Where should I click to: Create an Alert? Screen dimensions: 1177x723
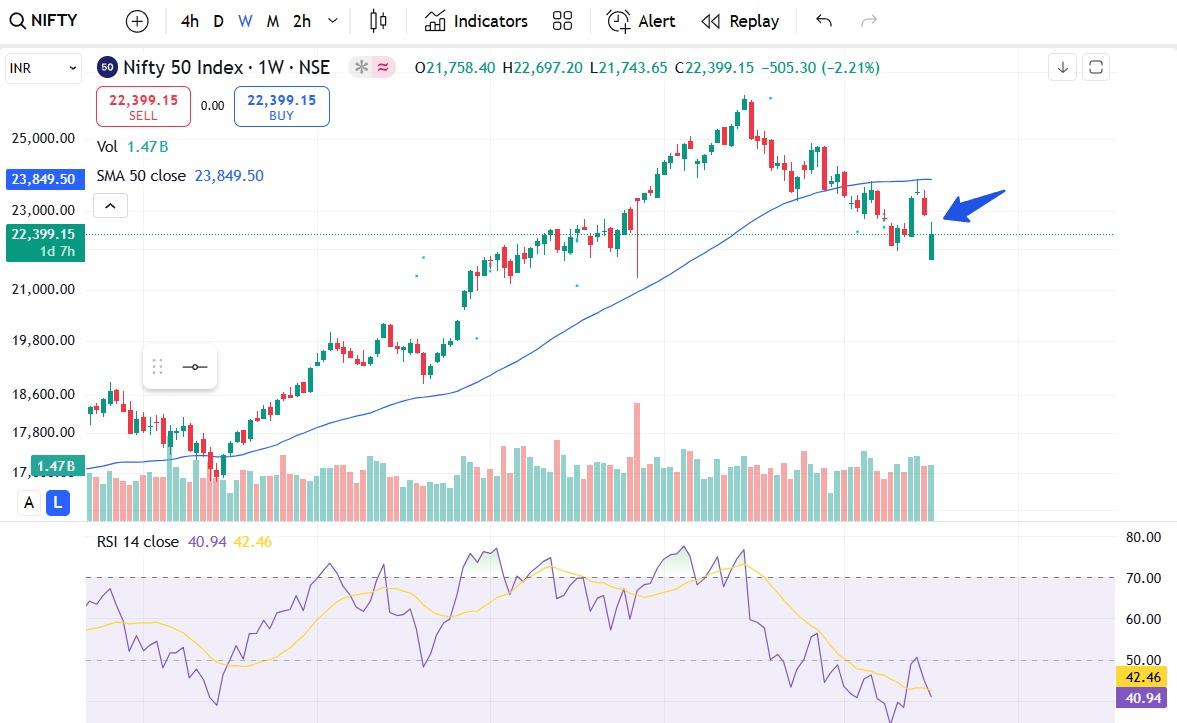point(640,21)
